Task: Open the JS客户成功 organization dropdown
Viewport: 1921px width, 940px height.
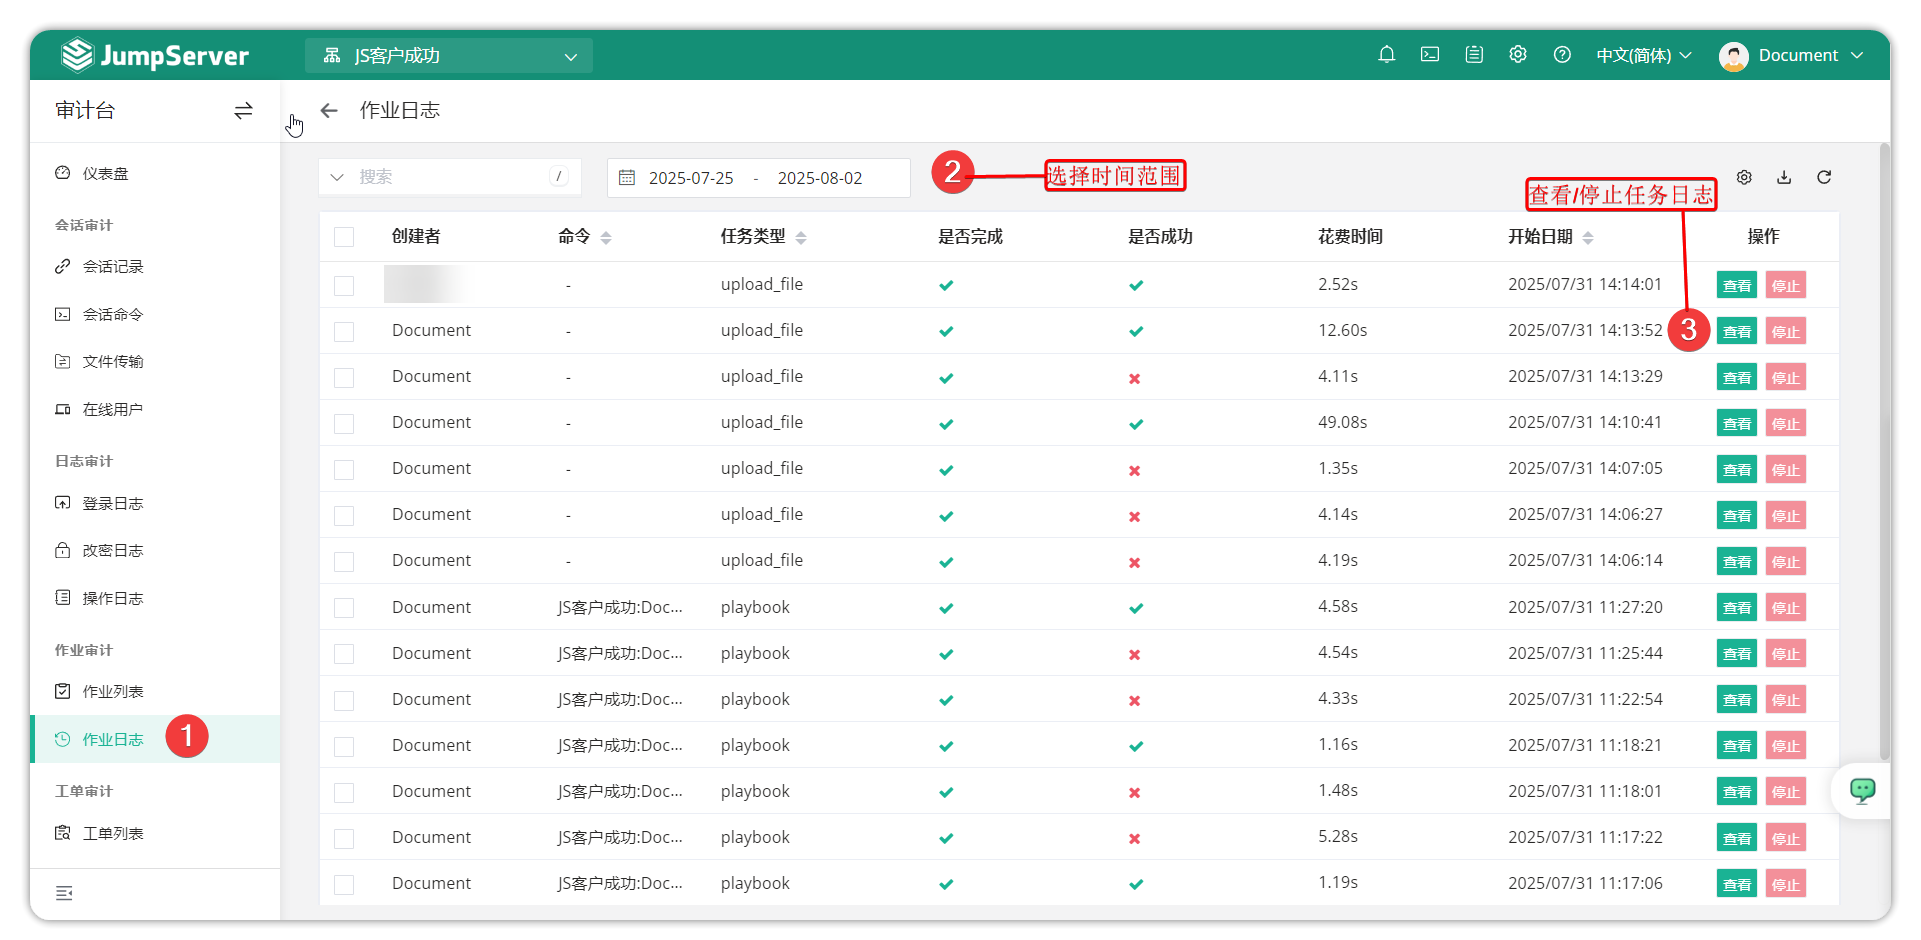Action: pyautogui.click(x=449, y=56)
